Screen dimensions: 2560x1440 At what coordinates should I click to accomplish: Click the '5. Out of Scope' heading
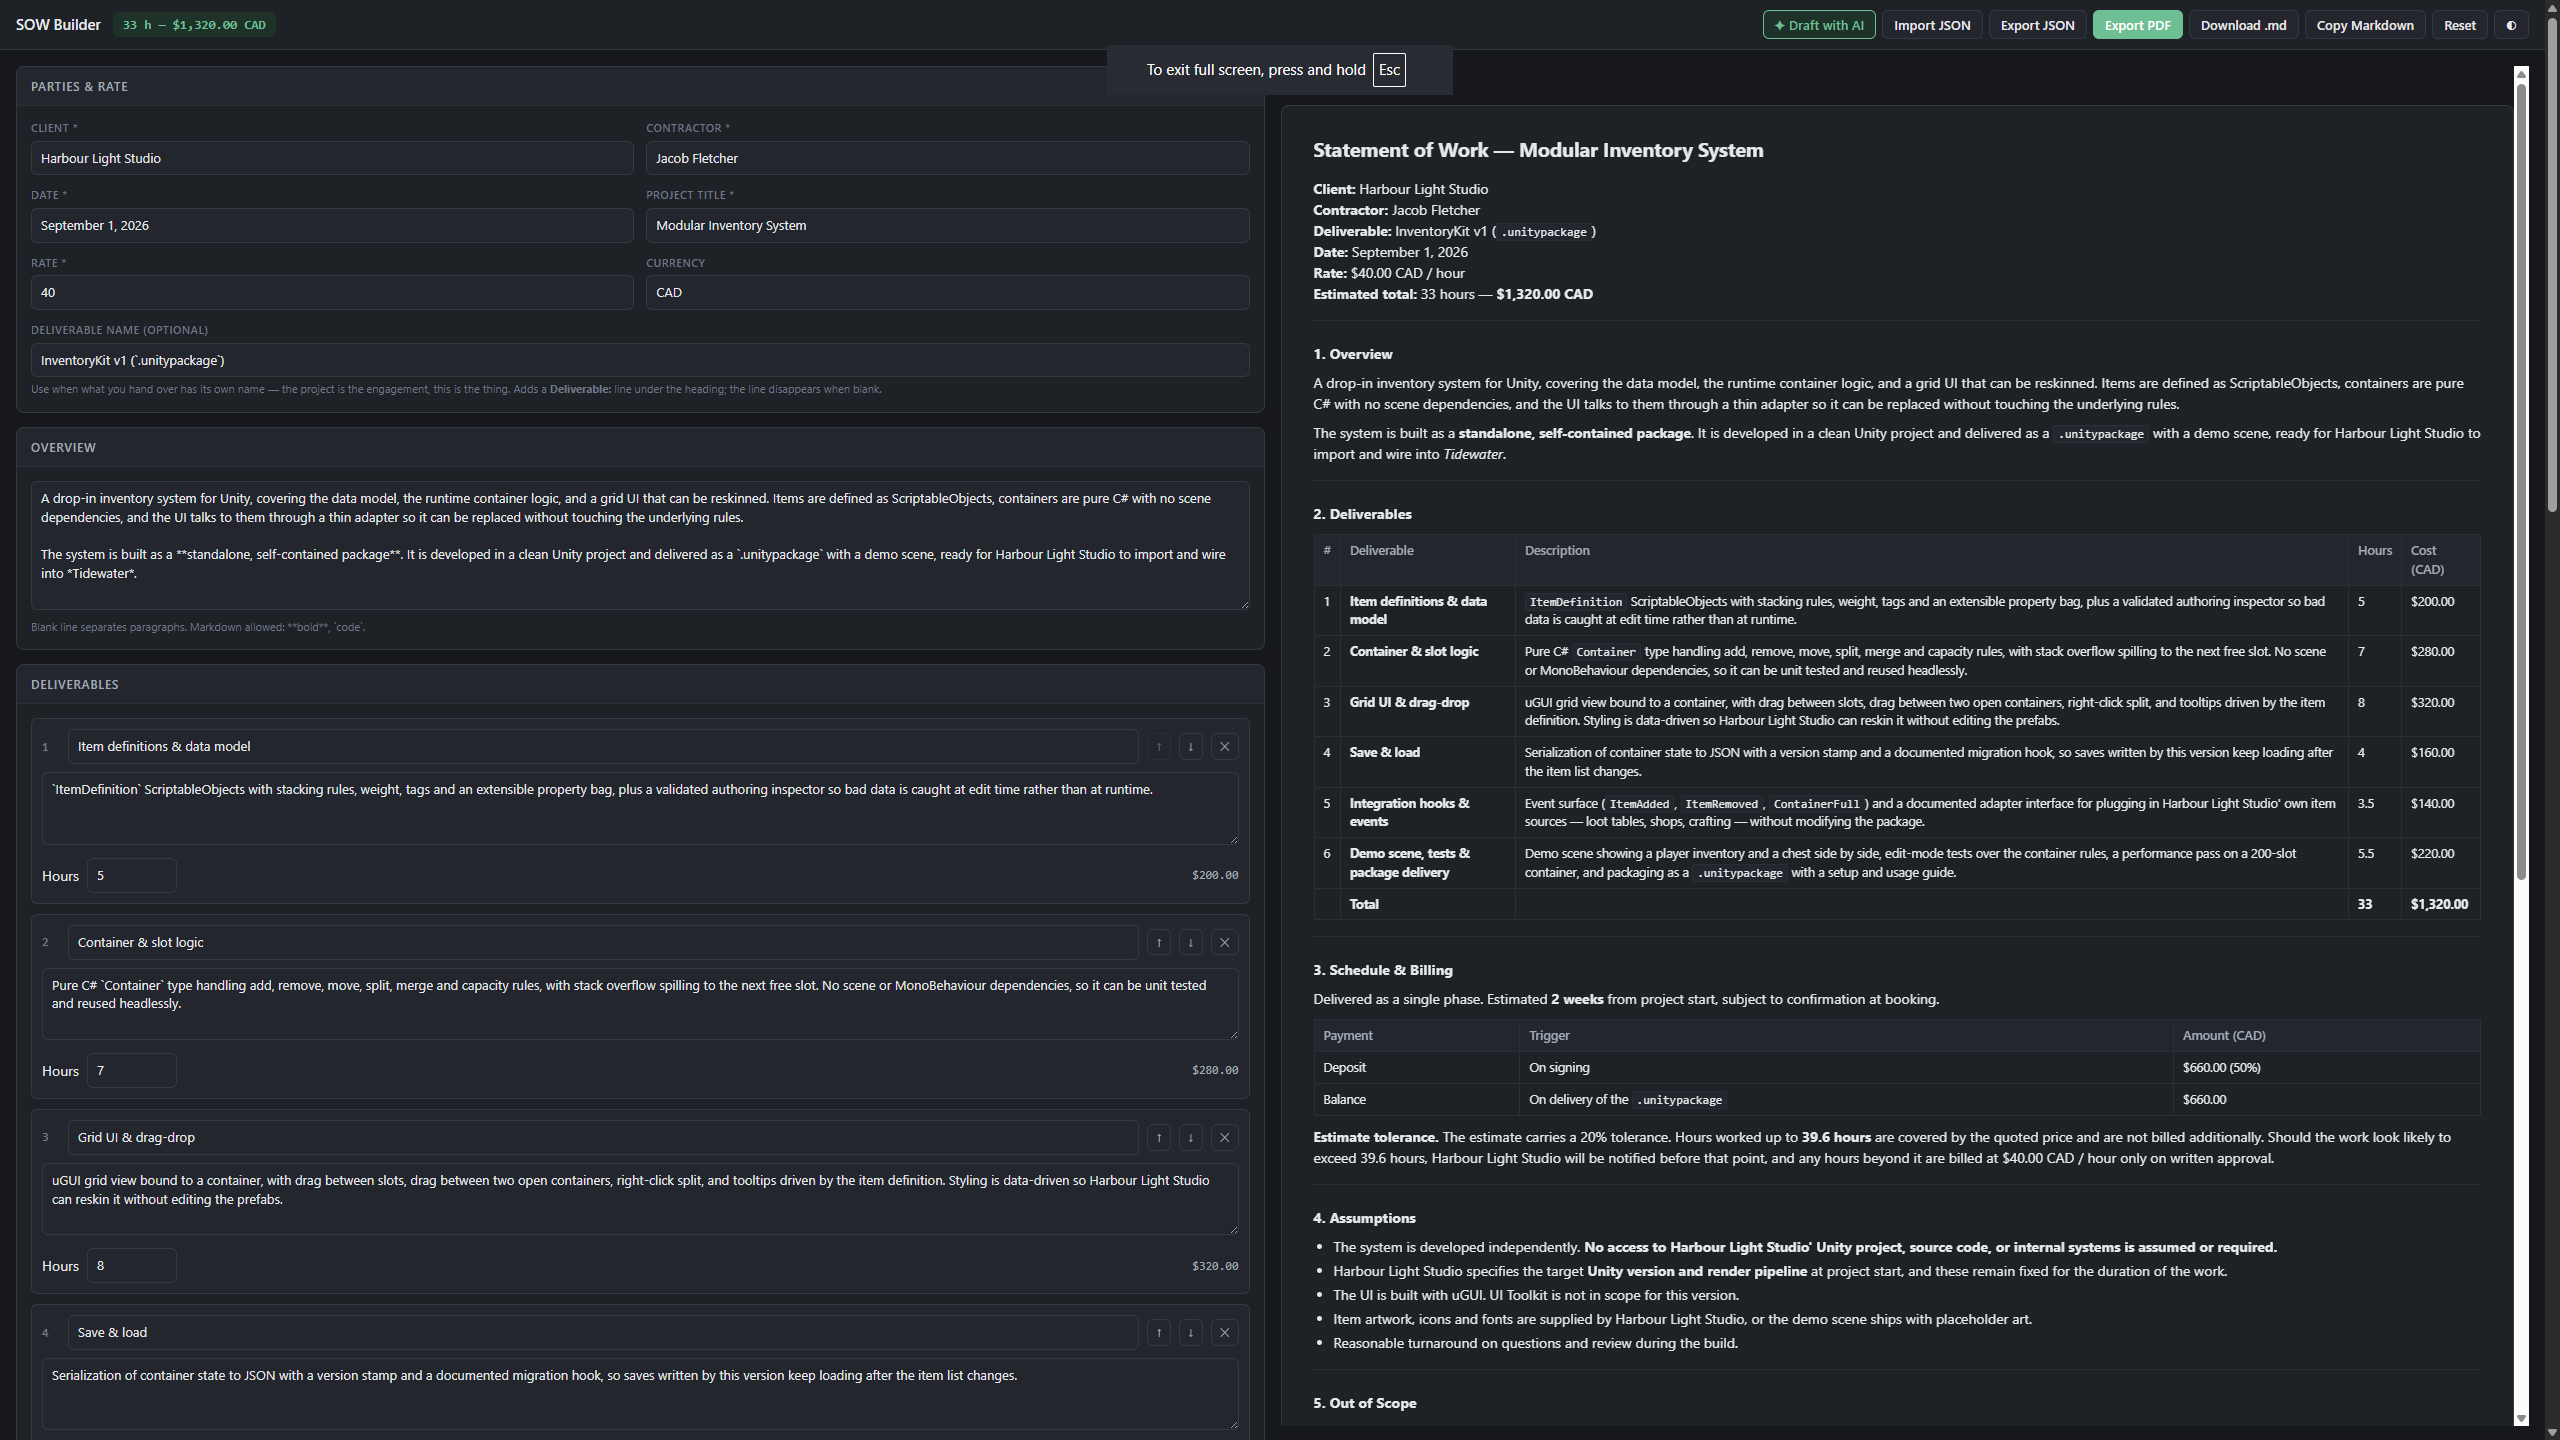point(1364,1403)
